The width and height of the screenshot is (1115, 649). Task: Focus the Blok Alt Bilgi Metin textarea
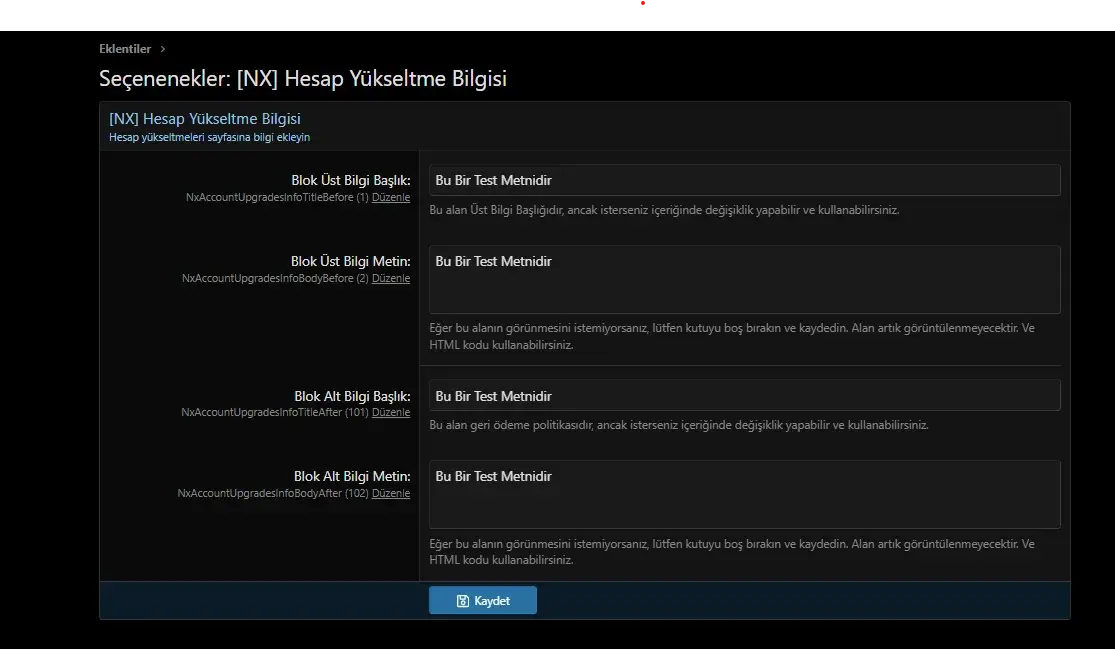(744, 495)
